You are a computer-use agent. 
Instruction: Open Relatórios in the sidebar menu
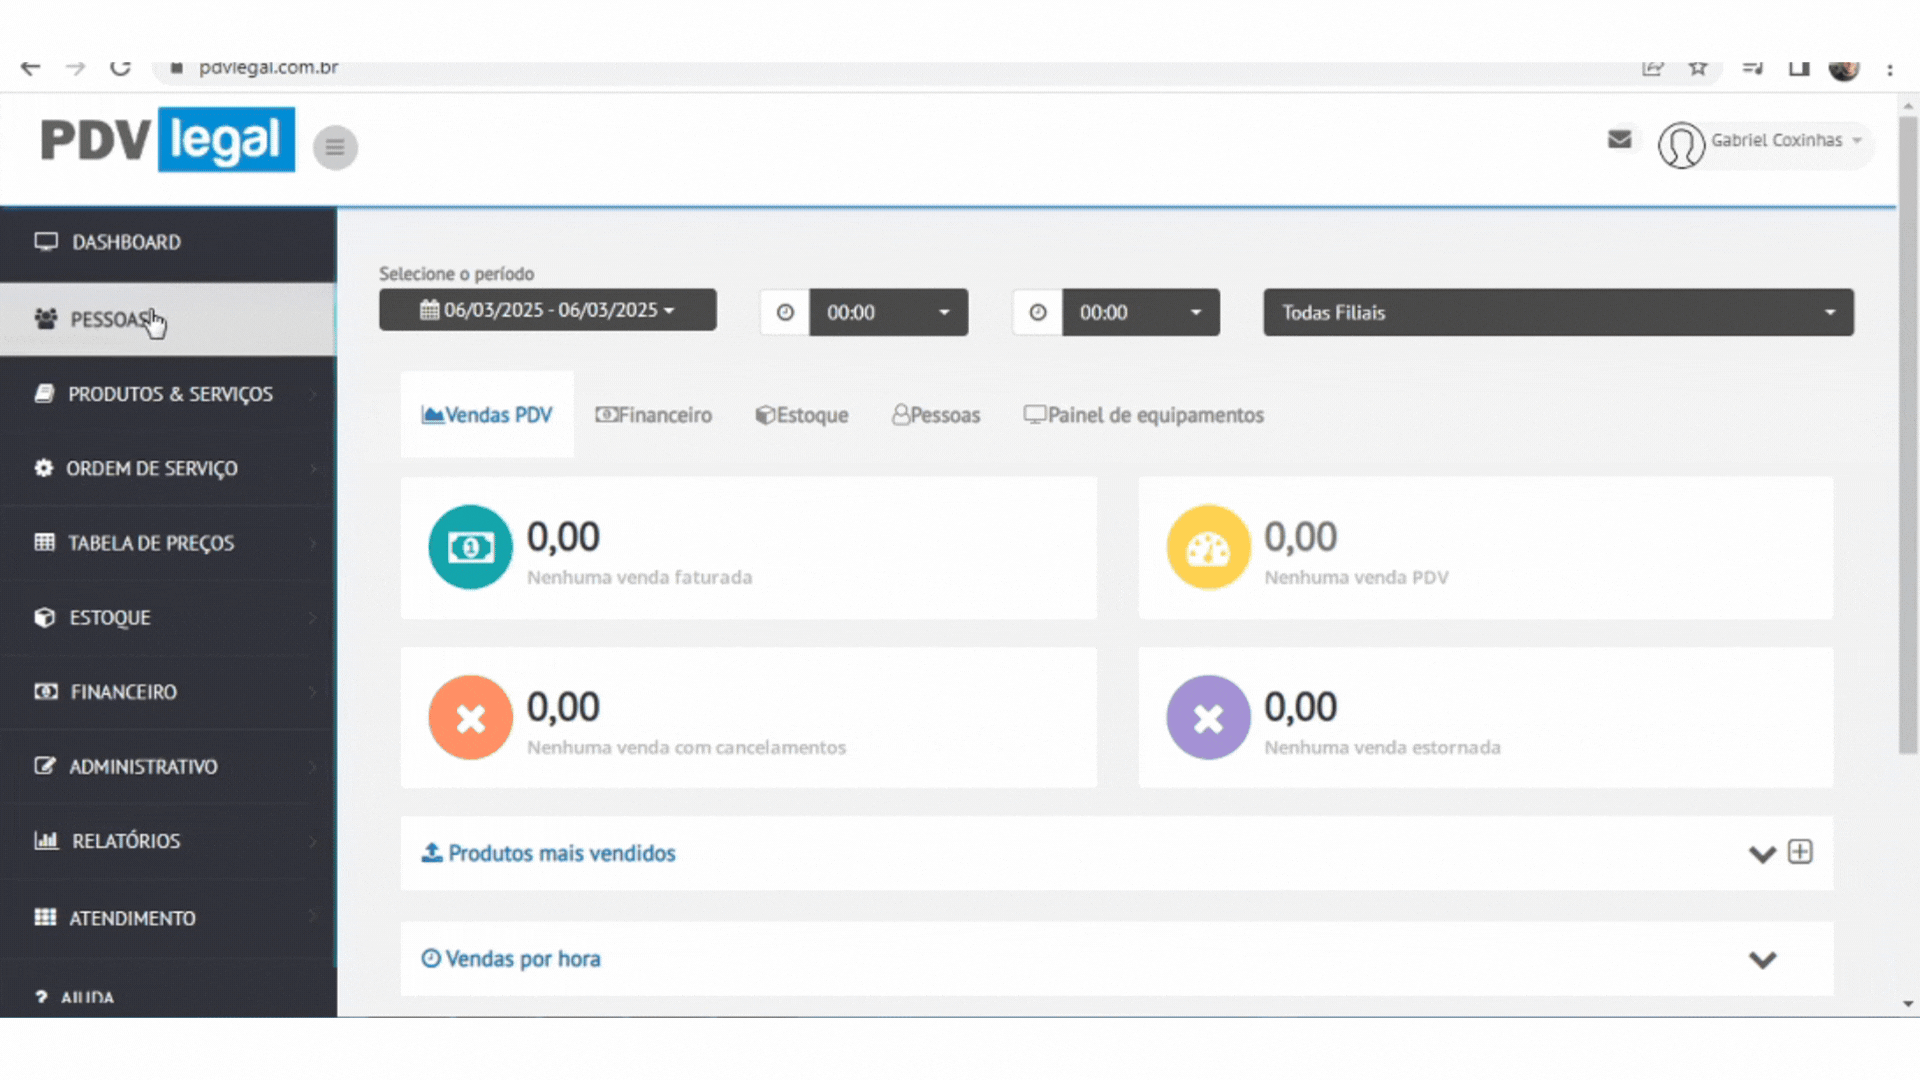pyautogui.click(x=126, y=841)
